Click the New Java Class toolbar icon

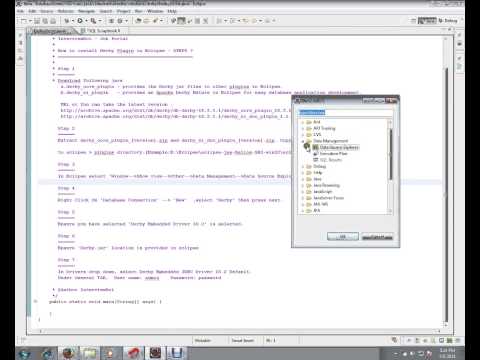[x=120, y=21]
